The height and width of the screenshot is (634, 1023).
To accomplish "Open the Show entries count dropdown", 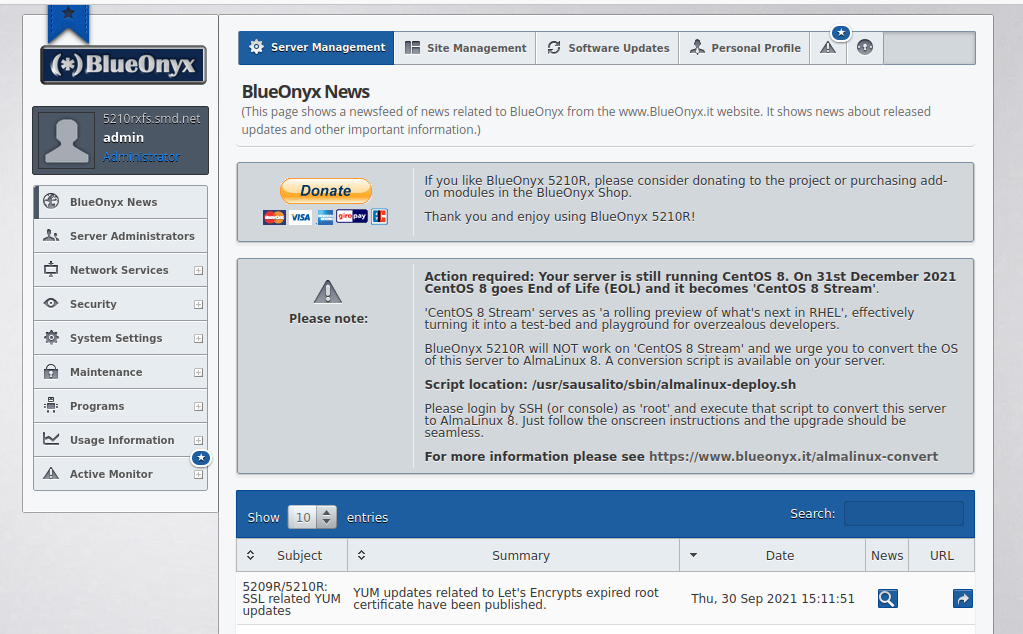I will [313, 517].
